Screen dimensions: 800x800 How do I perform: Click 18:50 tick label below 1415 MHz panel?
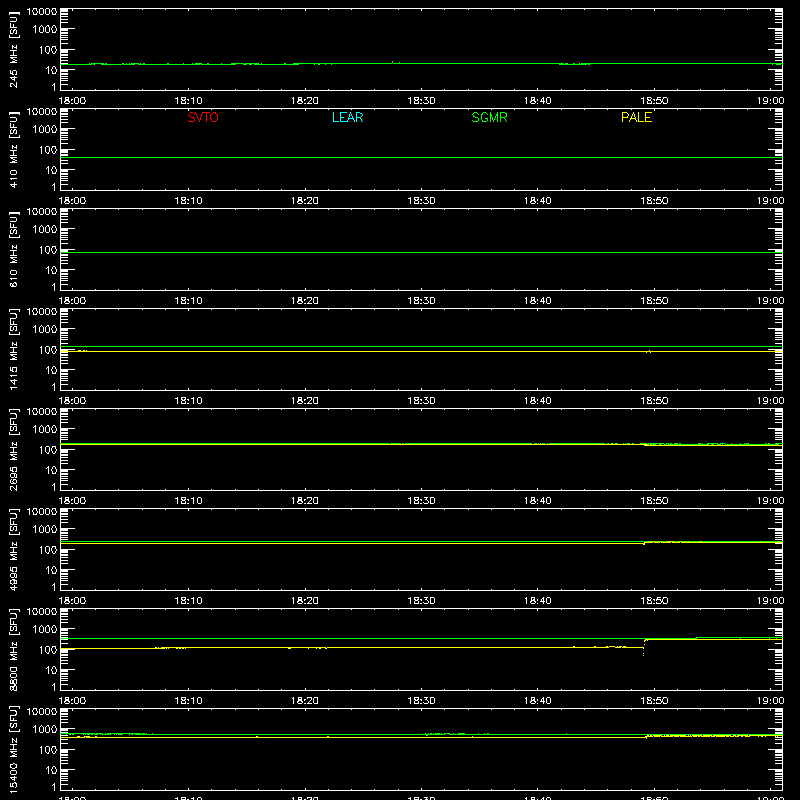[x=654, y=401]
